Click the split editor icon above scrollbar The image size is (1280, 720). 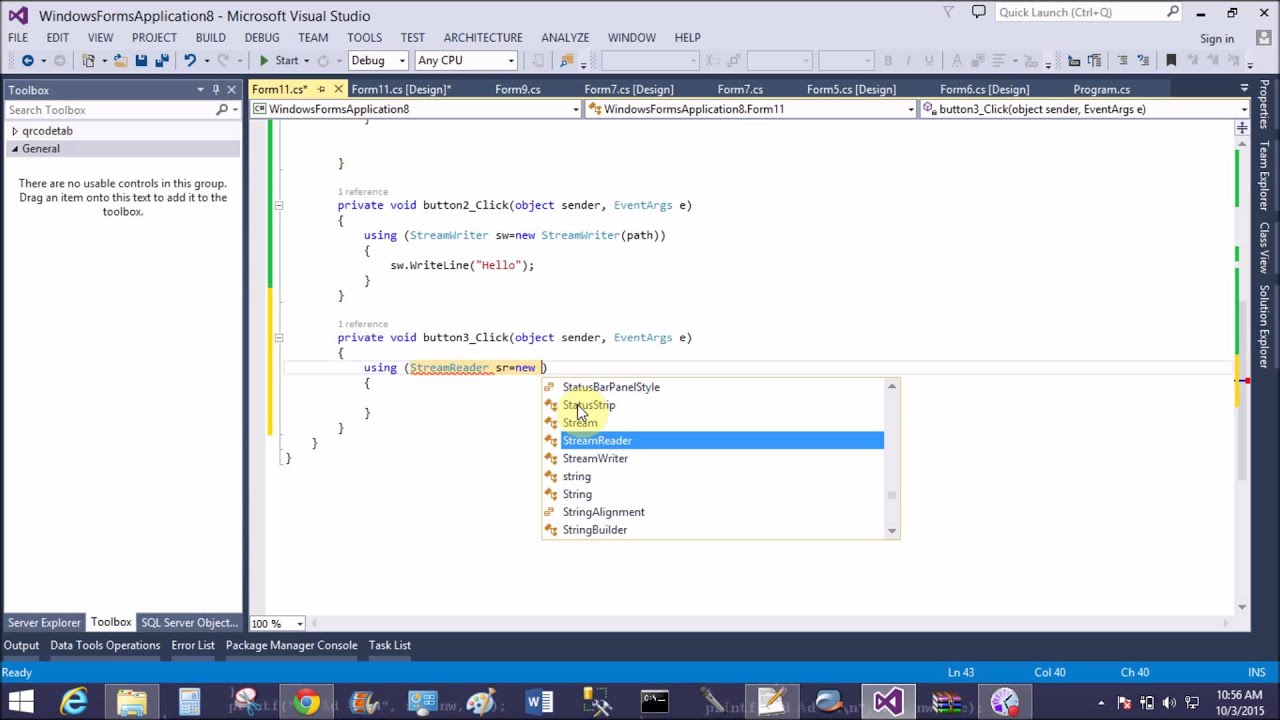coord(1242,128)
